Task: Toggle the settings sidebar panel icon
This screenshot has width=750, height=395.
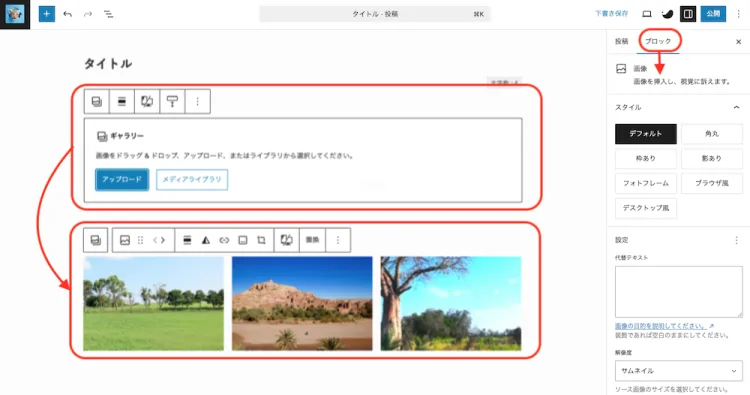Action: [688, 14]
